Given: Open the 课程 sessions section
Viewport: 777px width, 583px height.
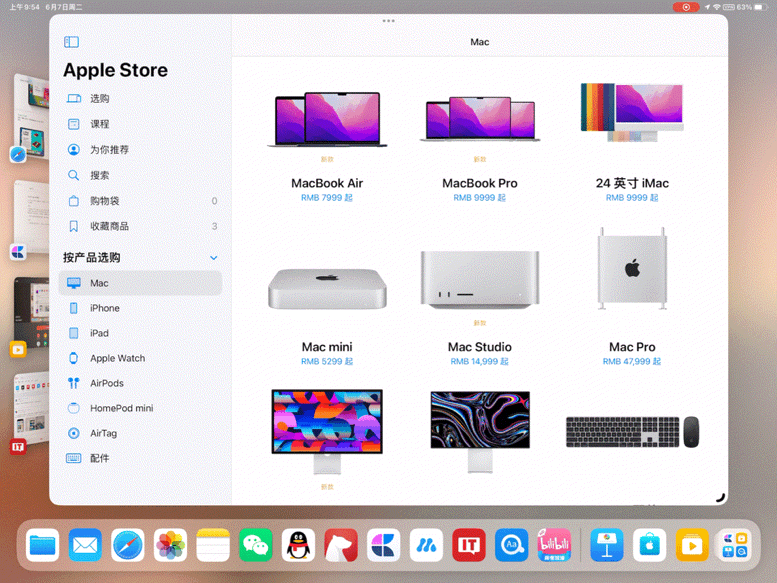Looking at the screenshot, I should pyautogui.click(x=140, y=124).
